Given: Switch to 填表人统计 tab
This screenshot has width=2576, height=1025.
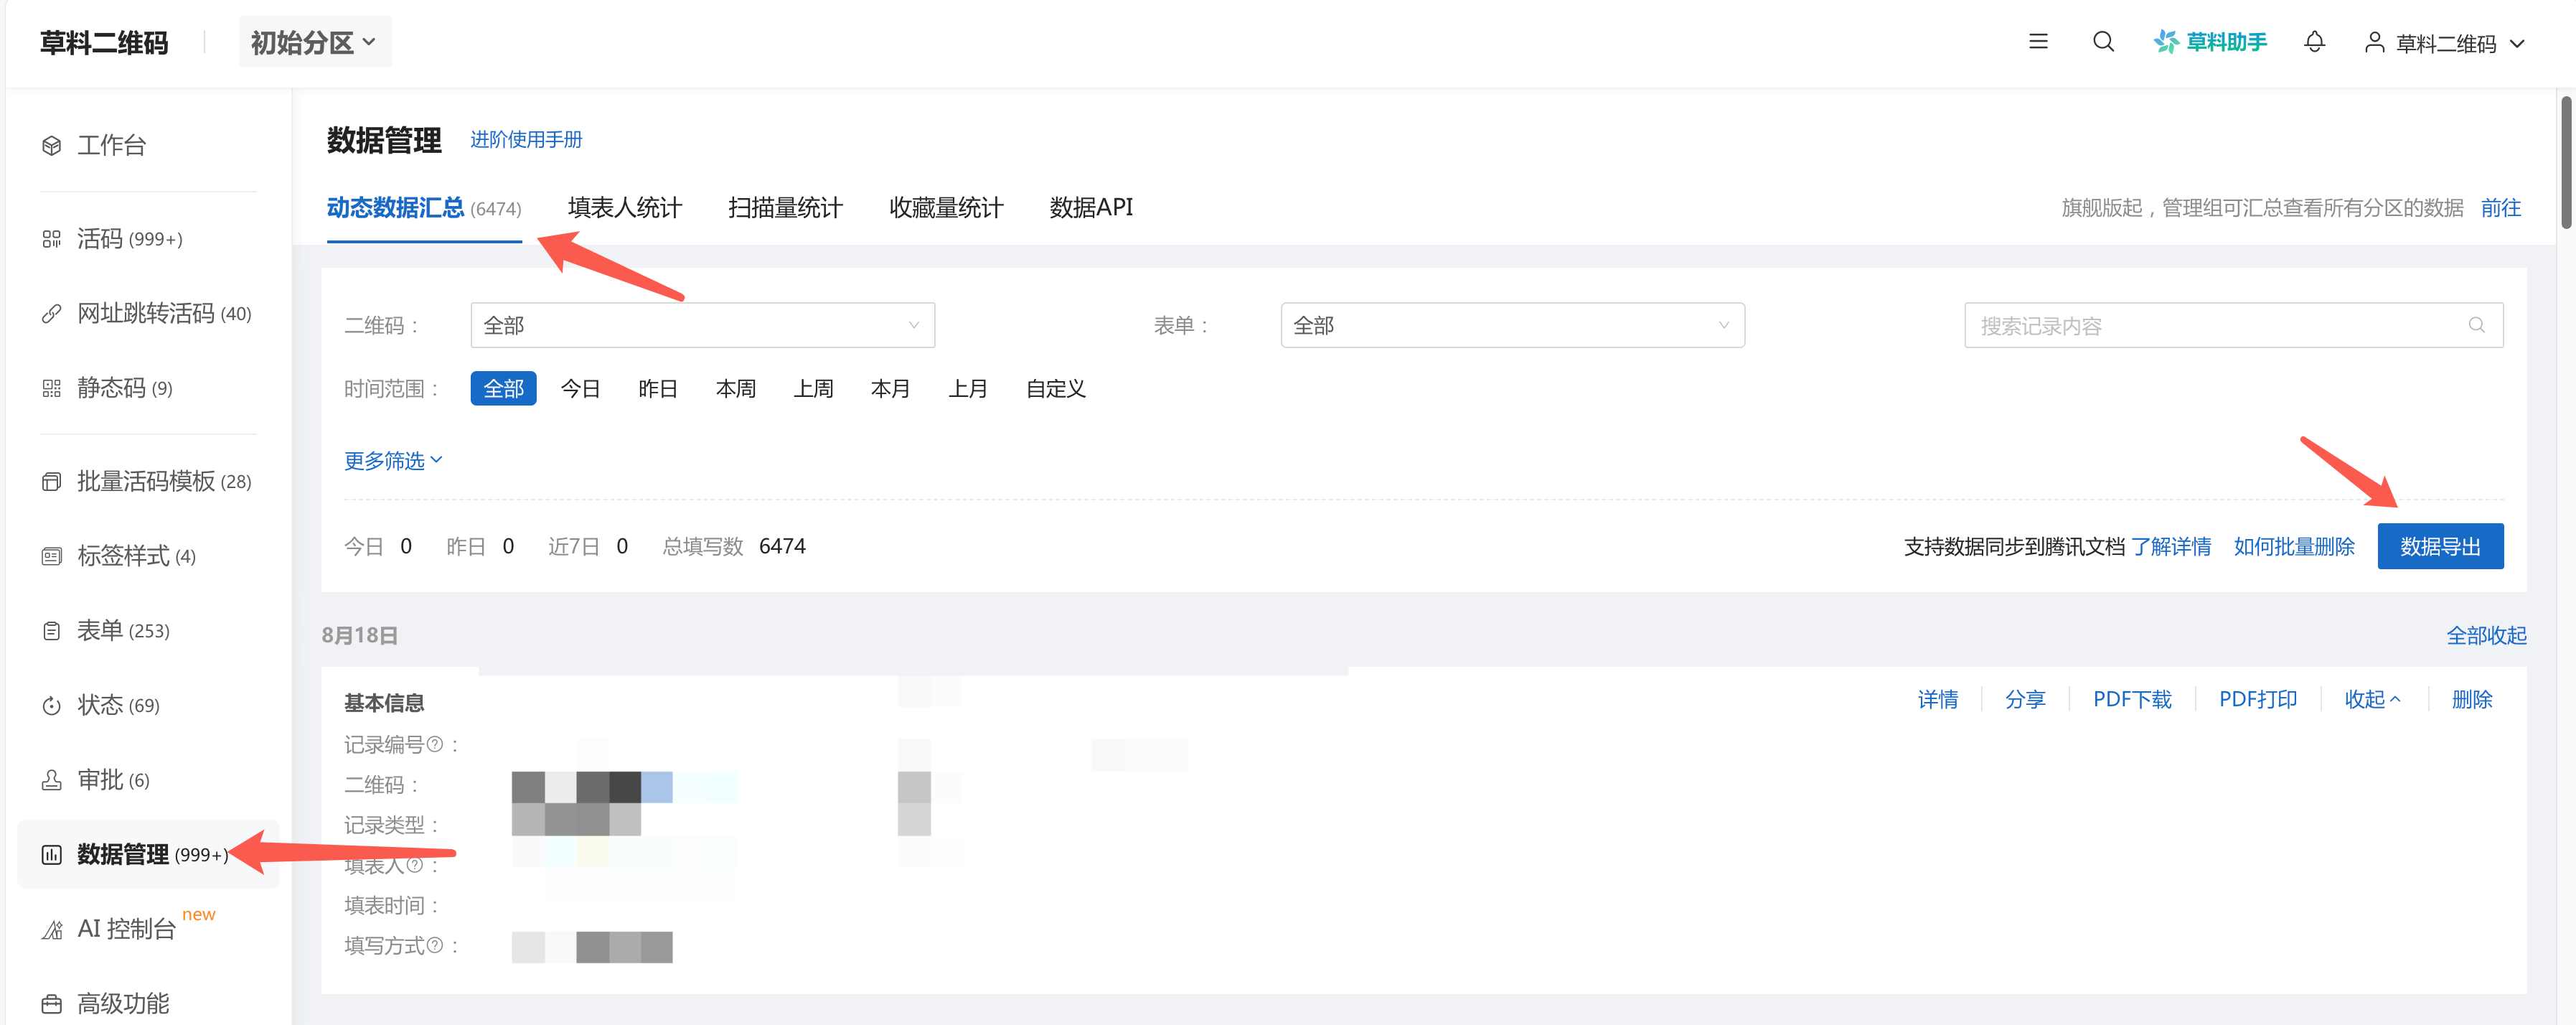Looking at the screenshot, I should (x=625, y=208).
